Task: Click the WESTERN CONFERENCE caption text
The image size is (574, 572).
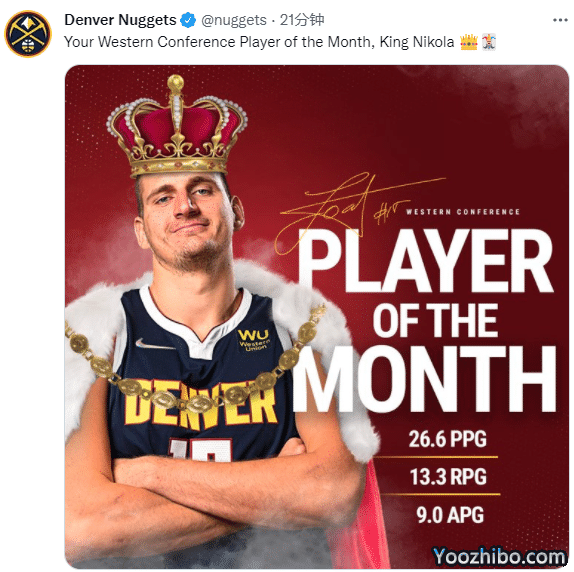Action: [x=463, y=212]
